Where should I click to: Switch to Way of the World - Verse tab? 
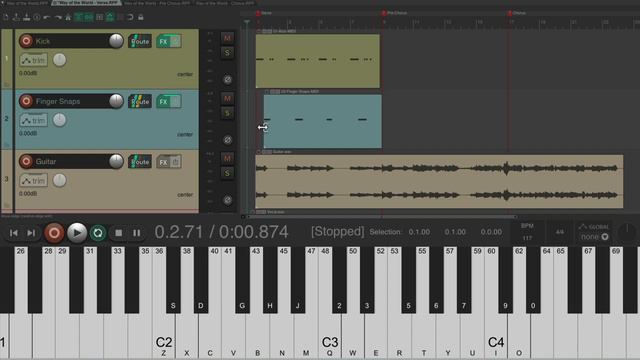pos(87,3)
